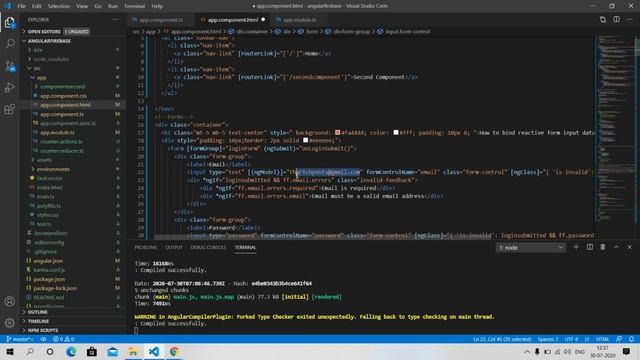Click the master git branch in status bar
Image resolution: width=640 pixels, height=360 pixels.
(20, 339)
